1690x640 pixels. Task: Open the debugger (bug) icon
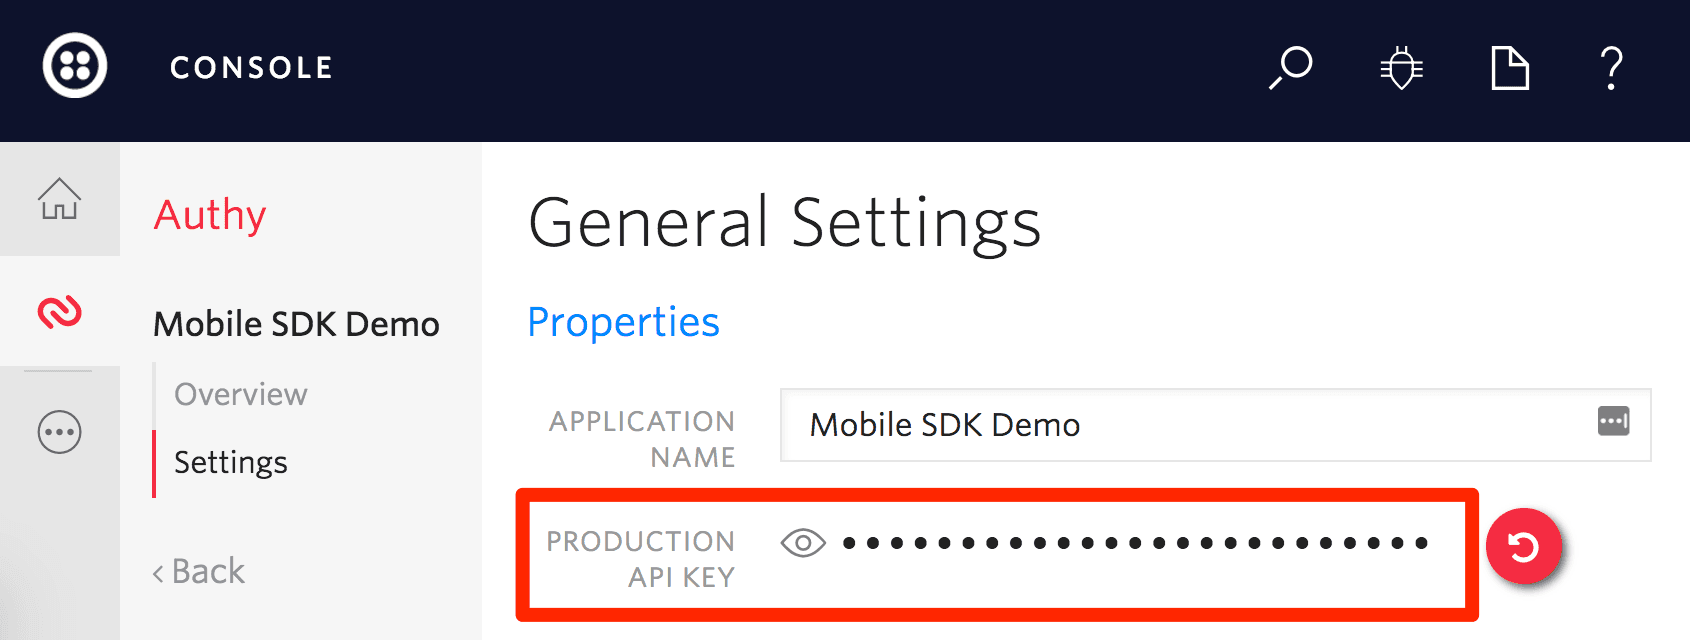click(1402, 68)
